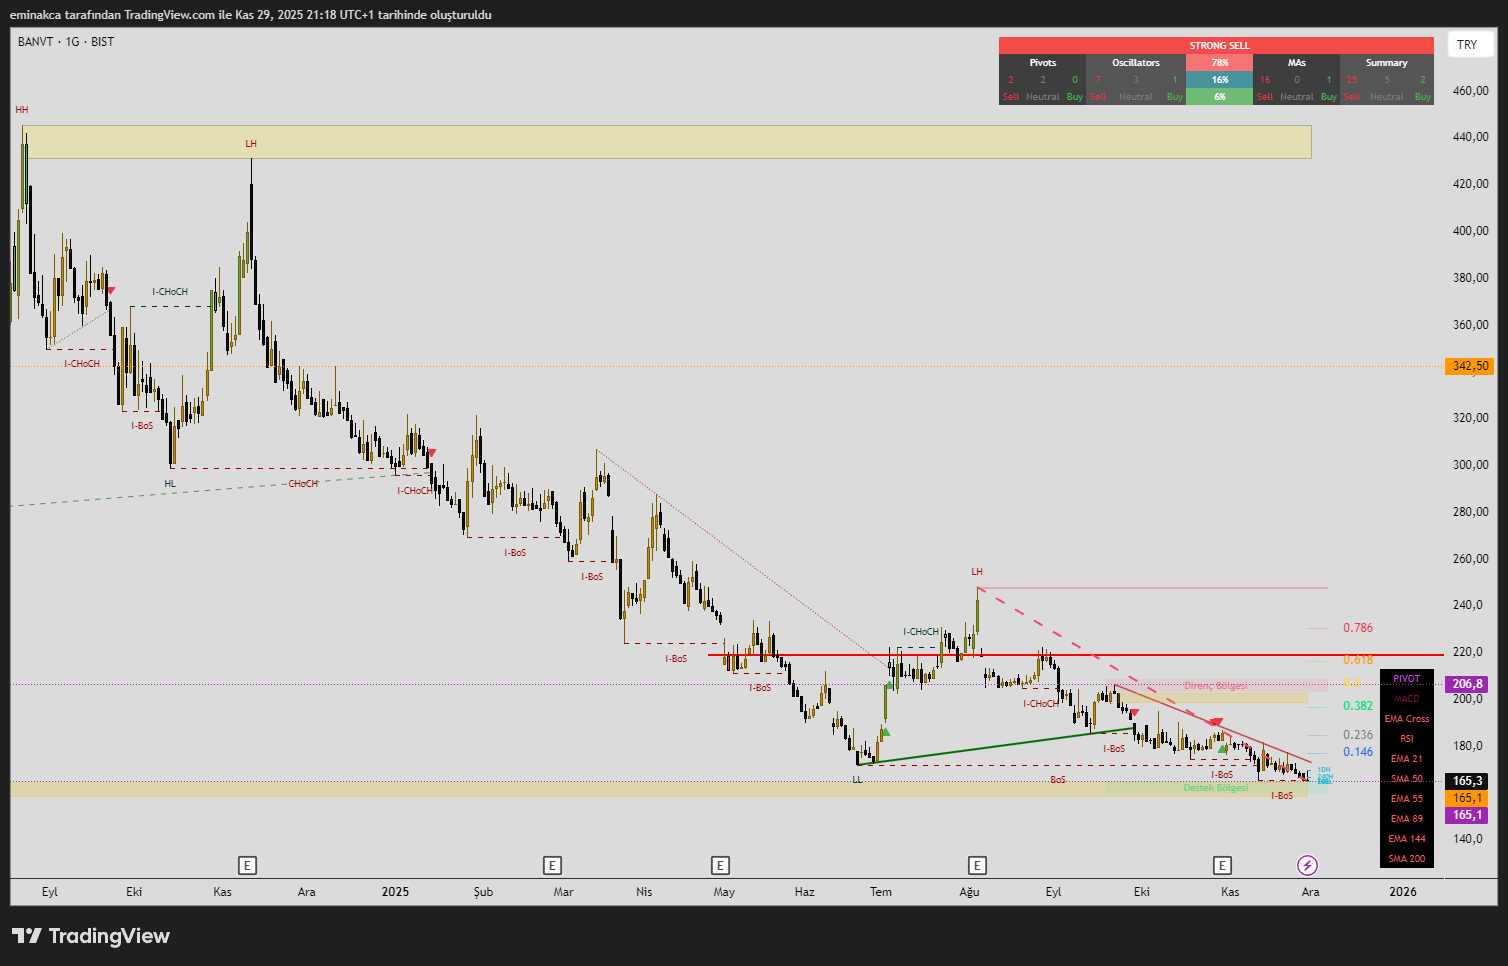Open the earnings marker above Kas 2025

[x=1222, y=865]
